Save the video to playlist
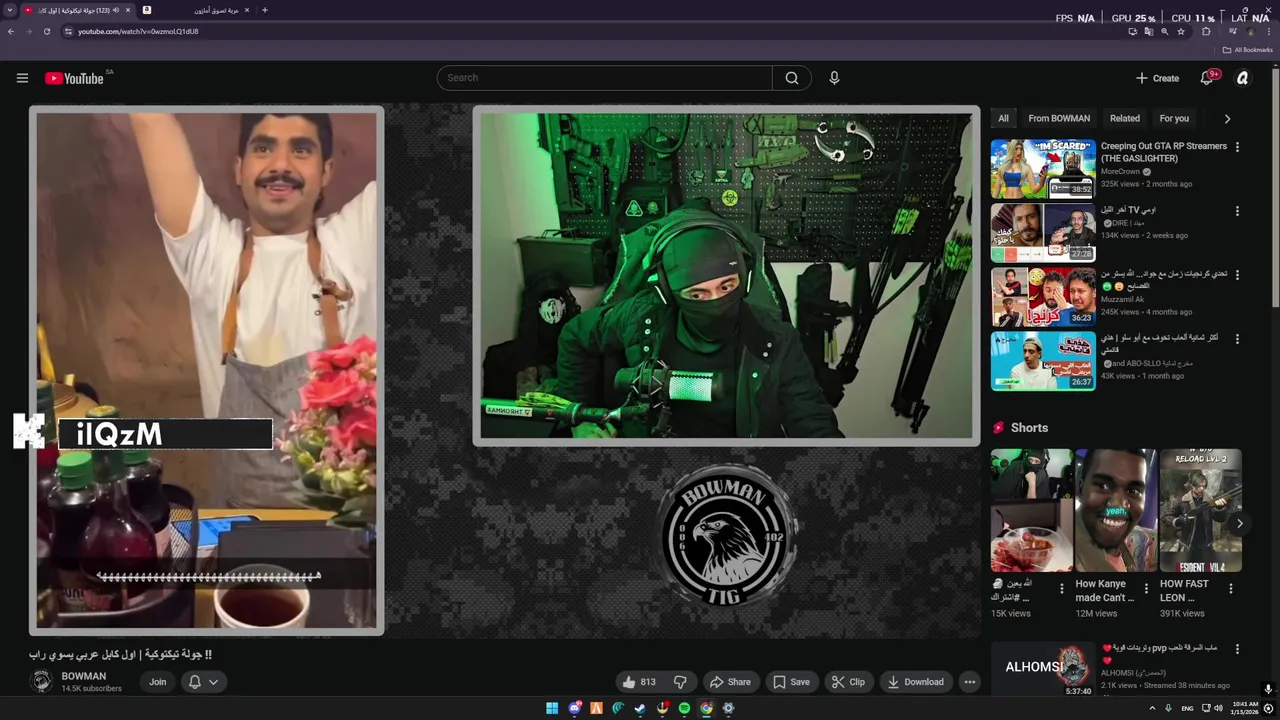Screen dimensions: 1280x720 pos(791,682)
